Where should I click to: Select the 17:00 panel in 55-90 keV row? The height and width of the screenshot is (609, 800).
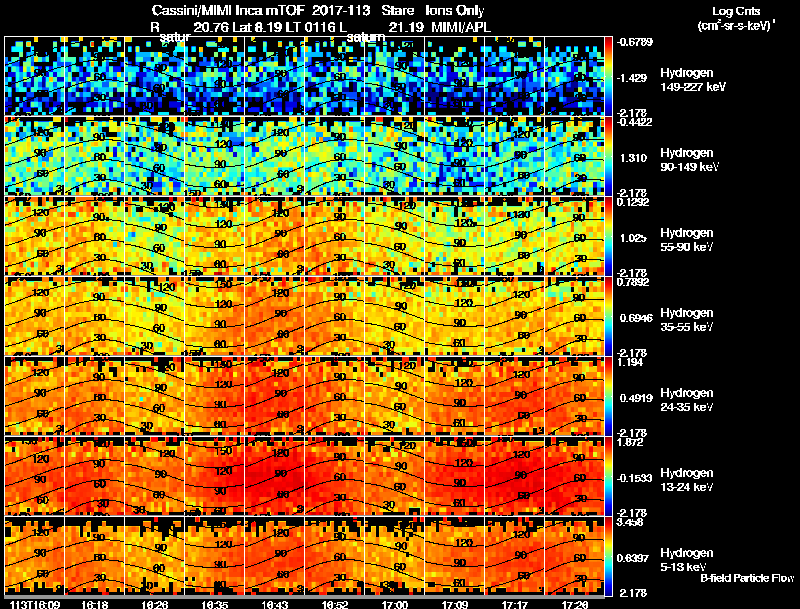point(394,236)
